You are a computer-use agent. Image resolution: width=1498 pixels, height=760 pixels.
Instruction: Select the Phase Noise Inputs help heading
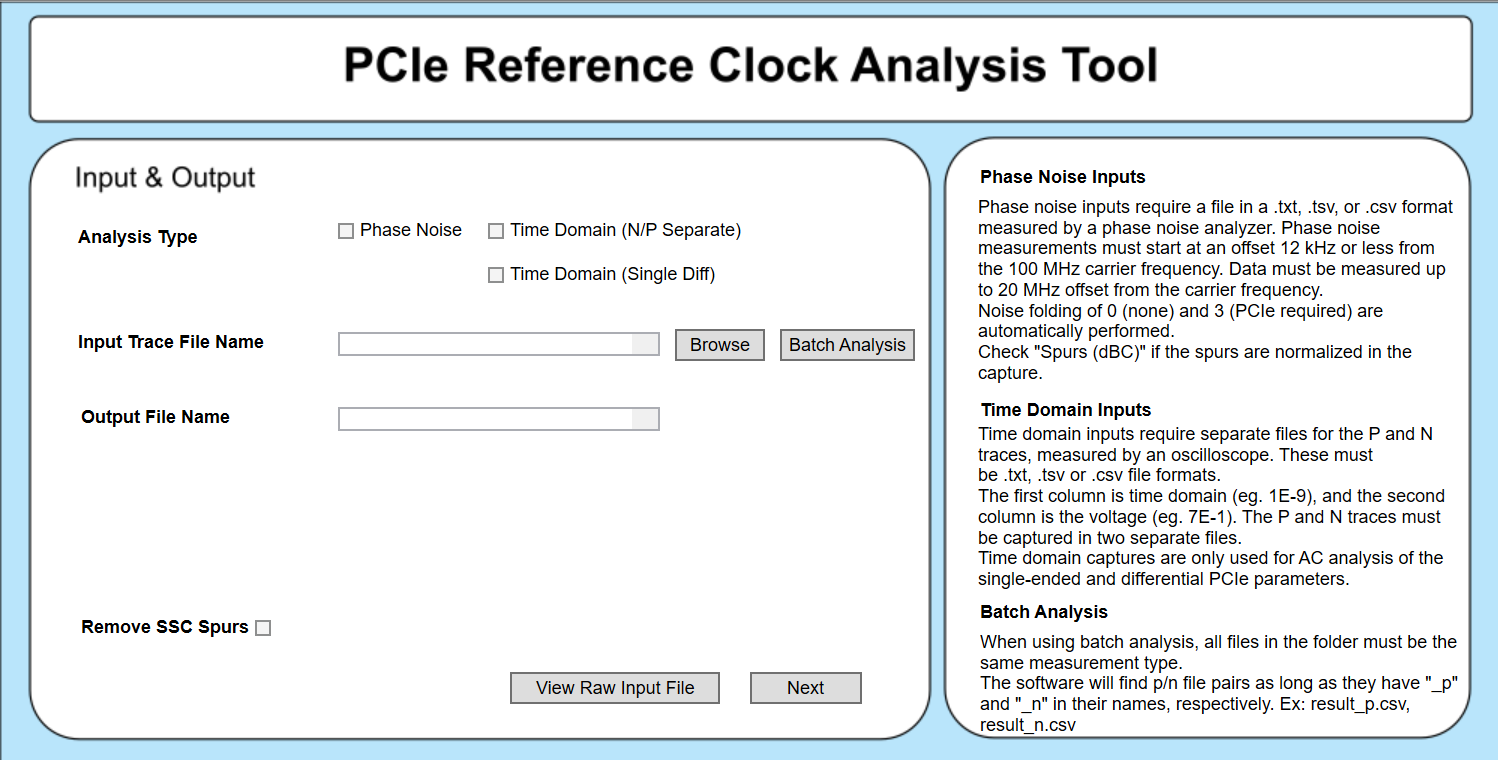point(1062,177)
